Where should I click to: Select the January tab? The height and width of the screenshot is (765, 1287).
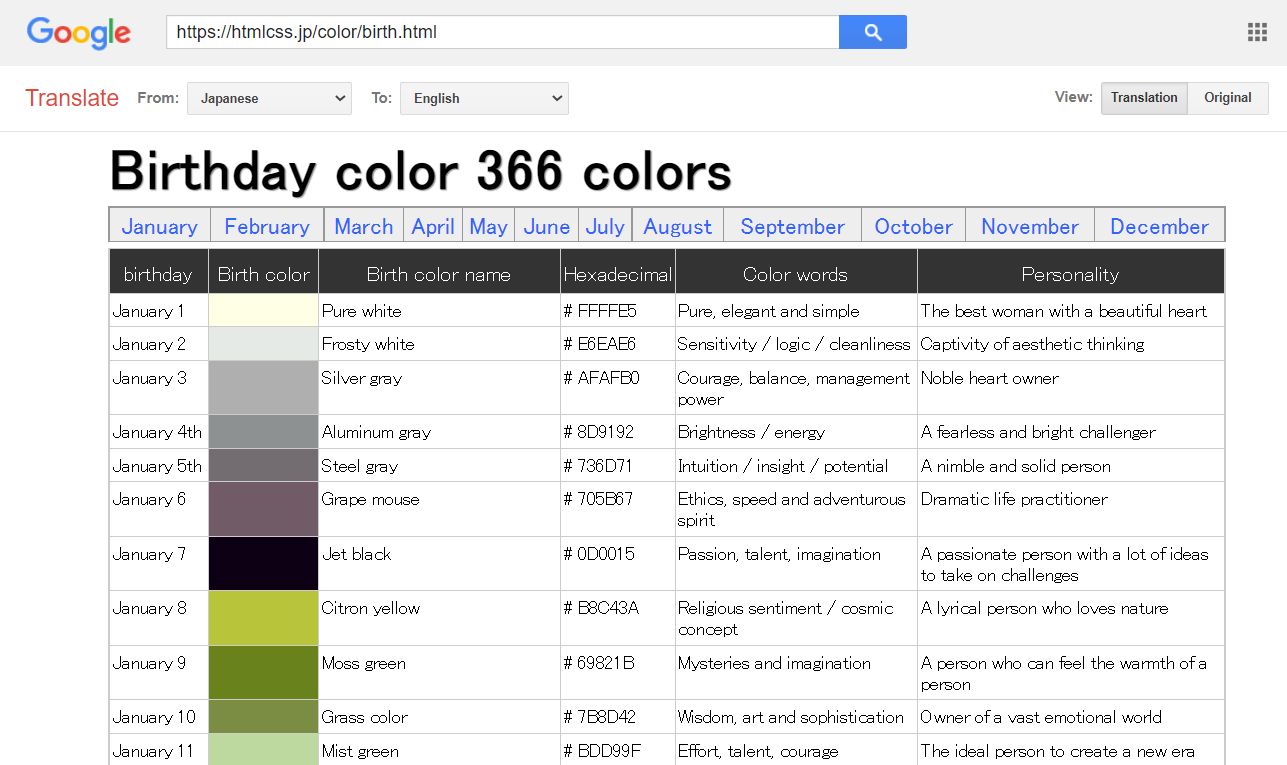click(x=159, y=226)
